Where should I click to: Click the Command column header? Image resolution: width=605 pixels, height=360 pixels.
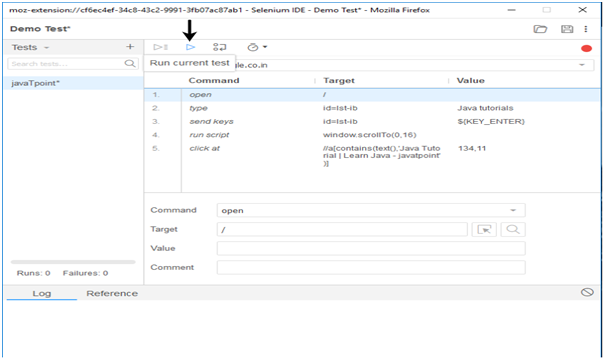click(214, 81)
